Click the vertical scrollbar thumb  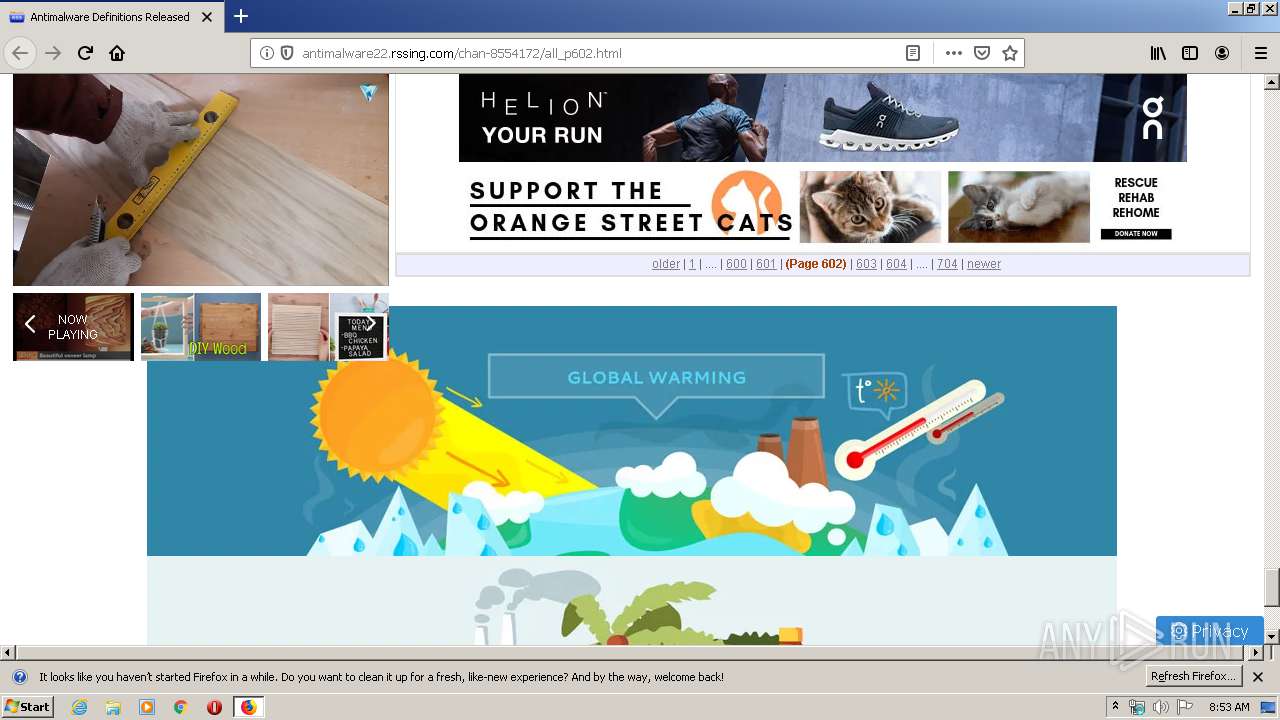click(1272, 587)
